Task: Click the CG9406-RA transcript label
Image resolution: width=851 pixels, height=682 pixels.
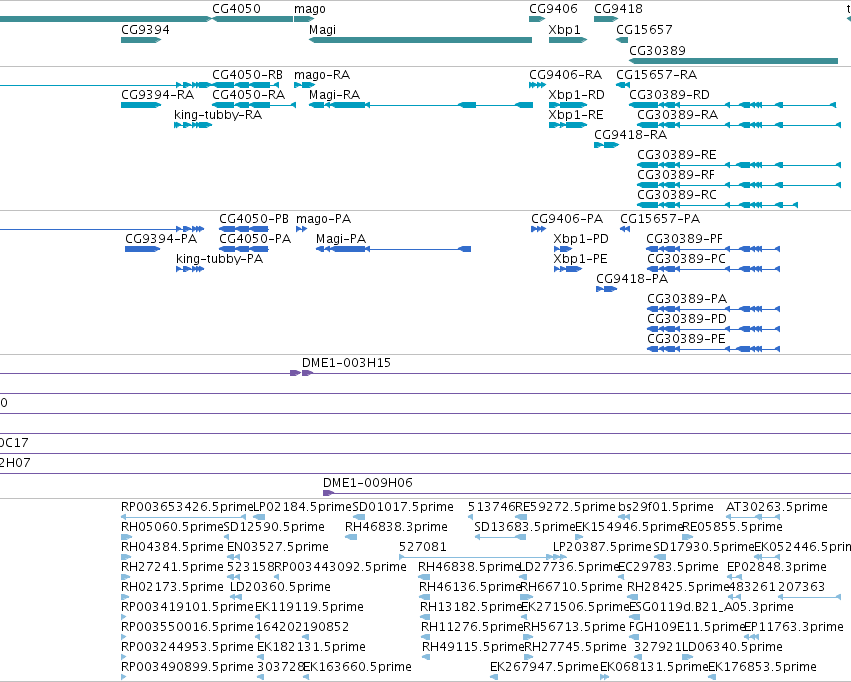Action: coord(566,75)
